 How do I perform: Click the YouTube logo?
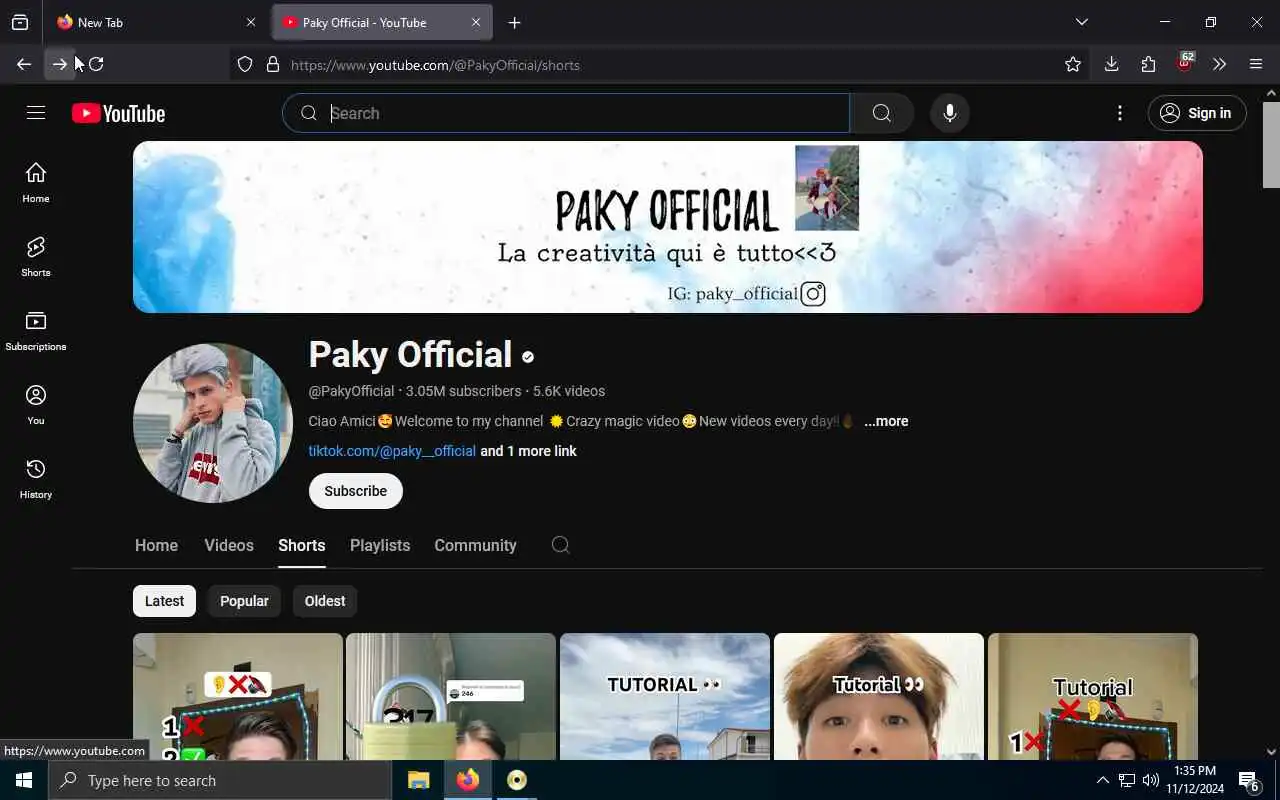118,114
